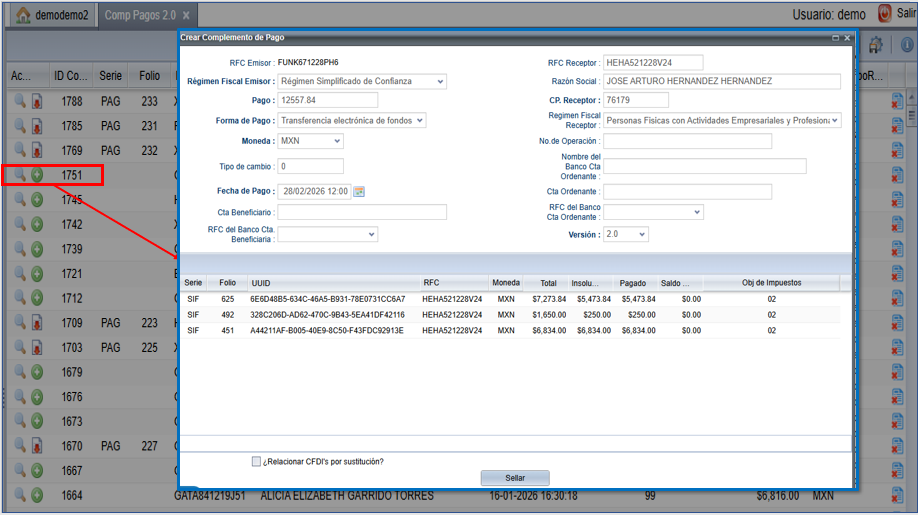Check the Relacionar CFDI's por sustitución box
918x515 pixels.
(257, 461)
